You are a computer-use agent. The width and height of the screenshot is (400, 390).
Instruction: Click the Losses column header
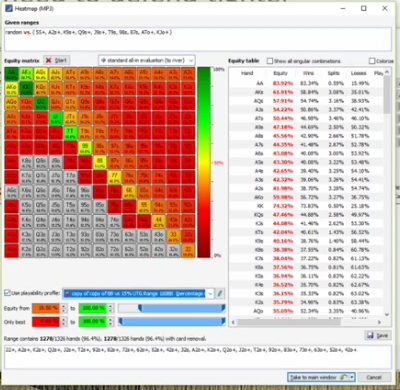coord(358,73)
